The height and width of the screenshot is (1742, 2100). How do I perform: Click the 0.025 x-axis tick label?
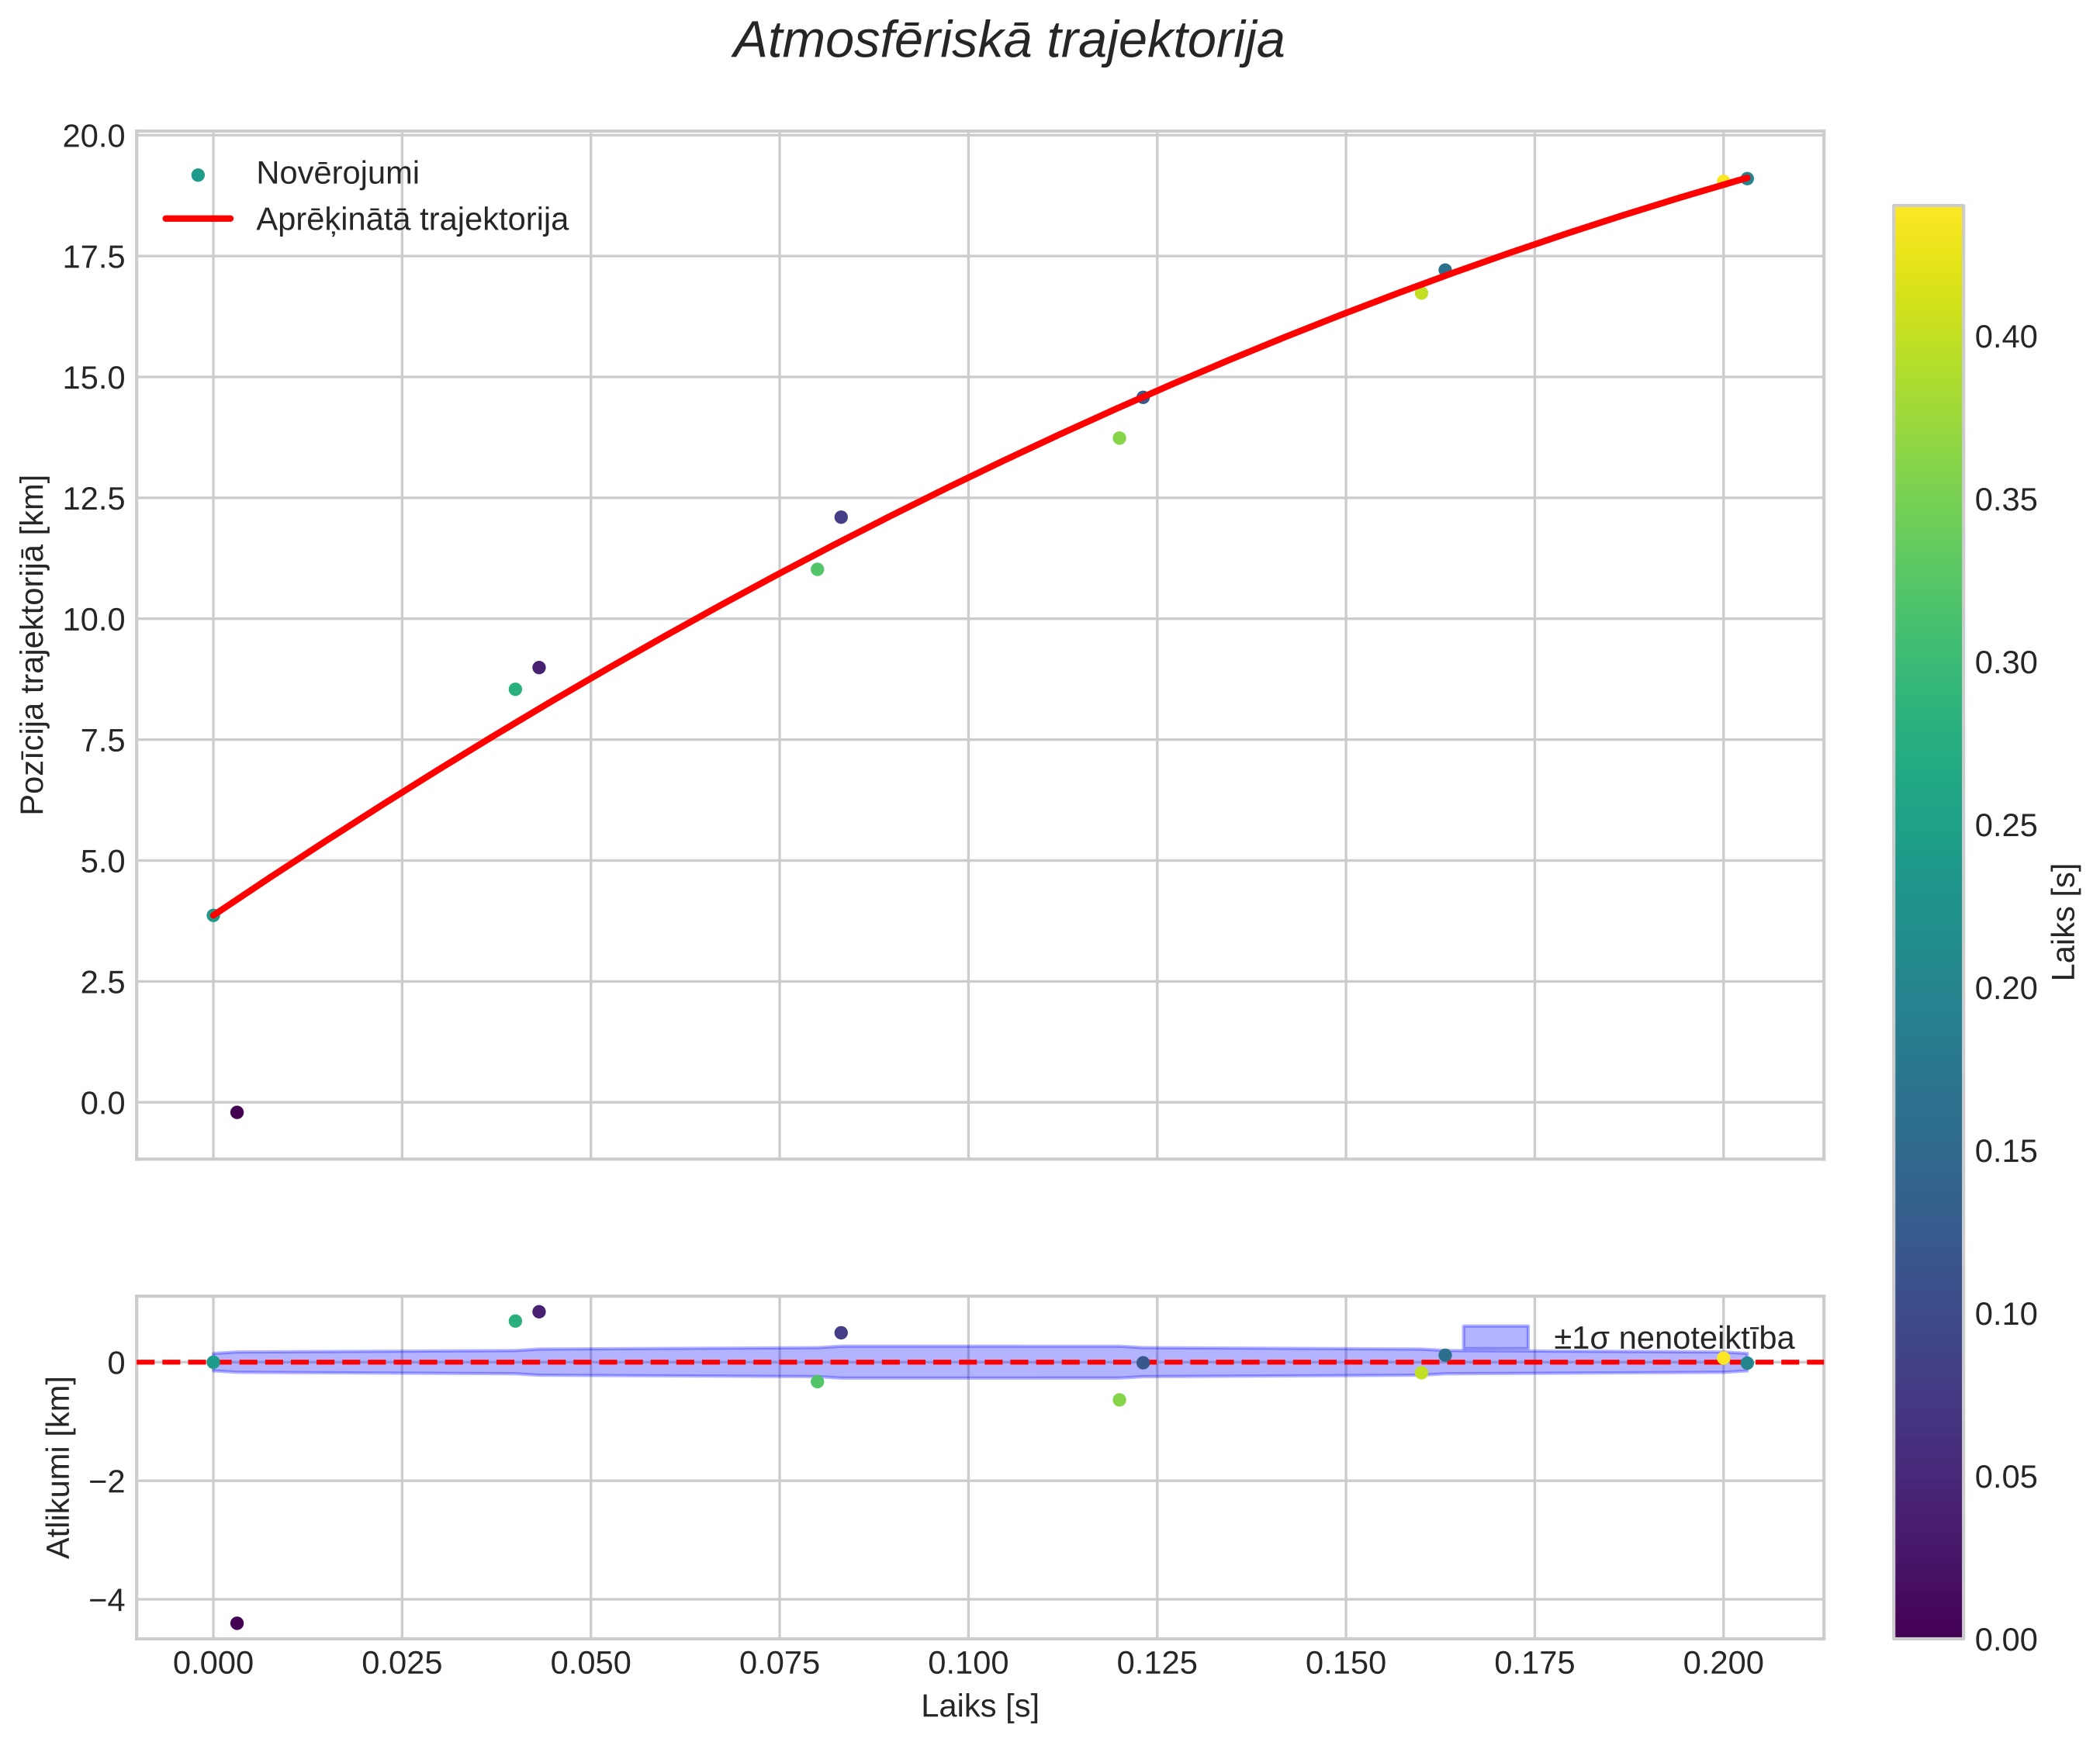pos(402,1663)
